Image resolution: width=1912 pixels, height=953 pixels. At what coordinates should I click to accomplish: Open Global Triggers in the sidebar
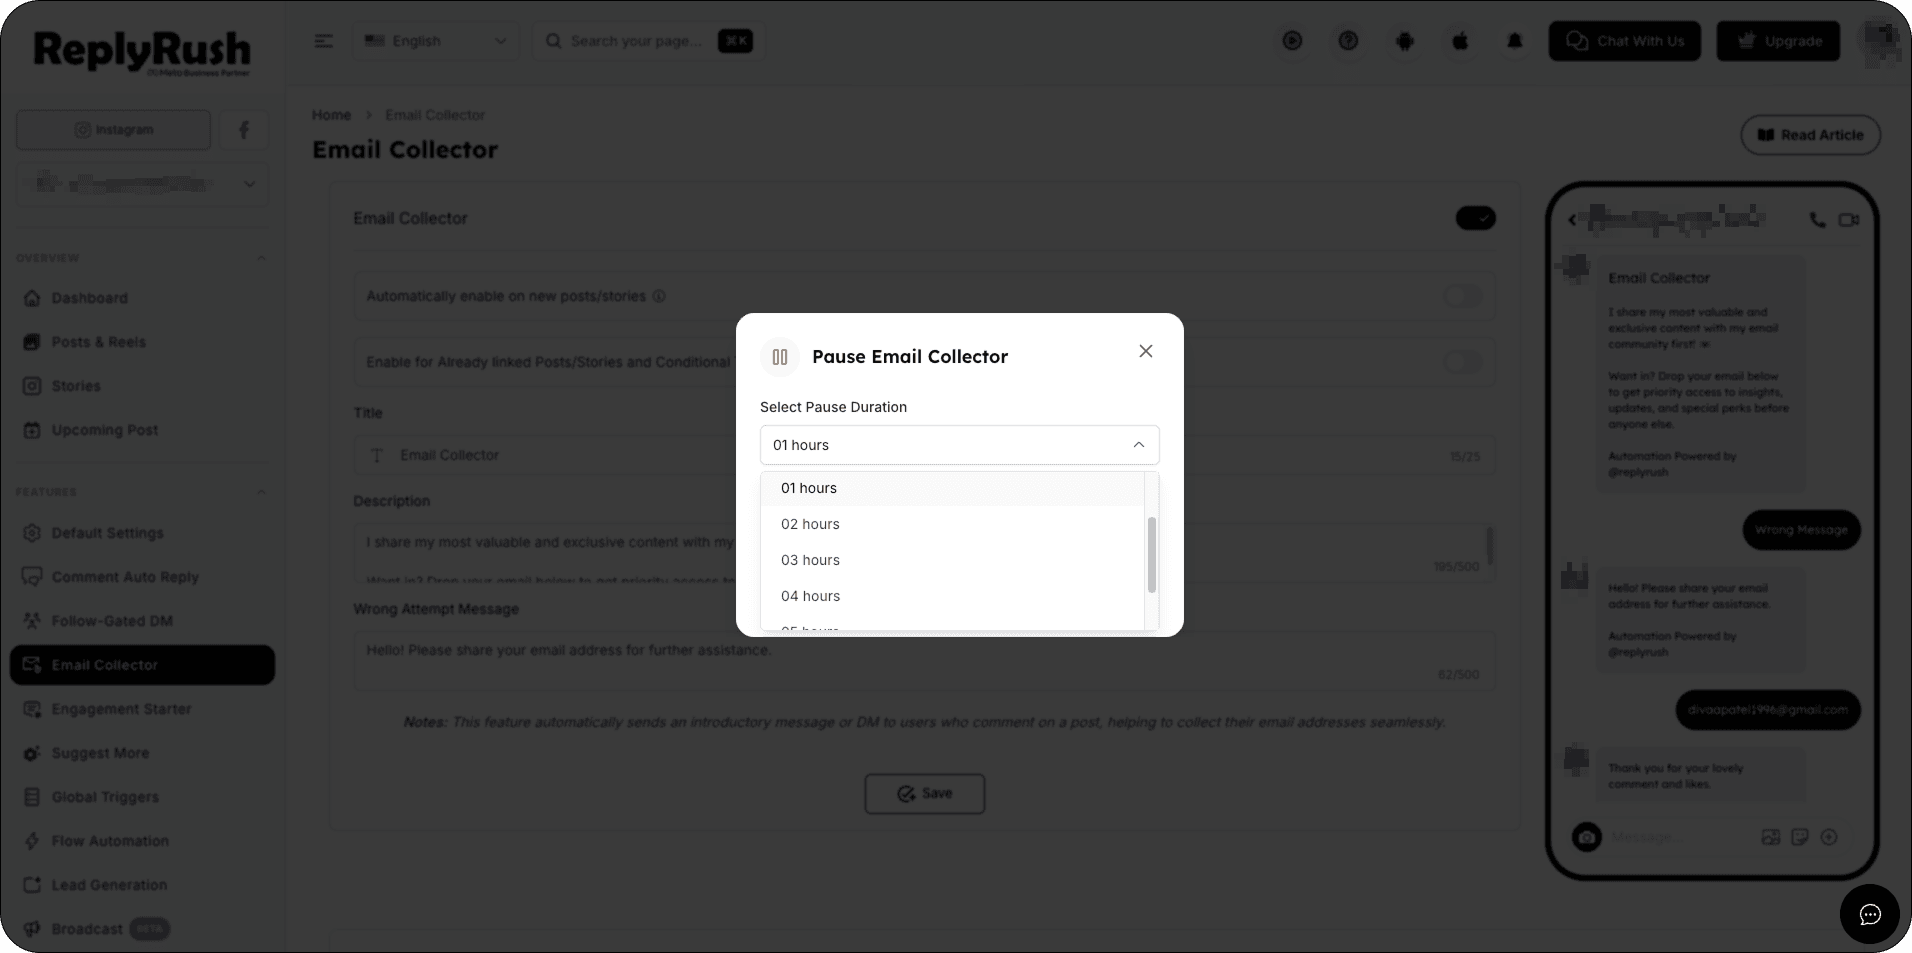tap(142, 797)
